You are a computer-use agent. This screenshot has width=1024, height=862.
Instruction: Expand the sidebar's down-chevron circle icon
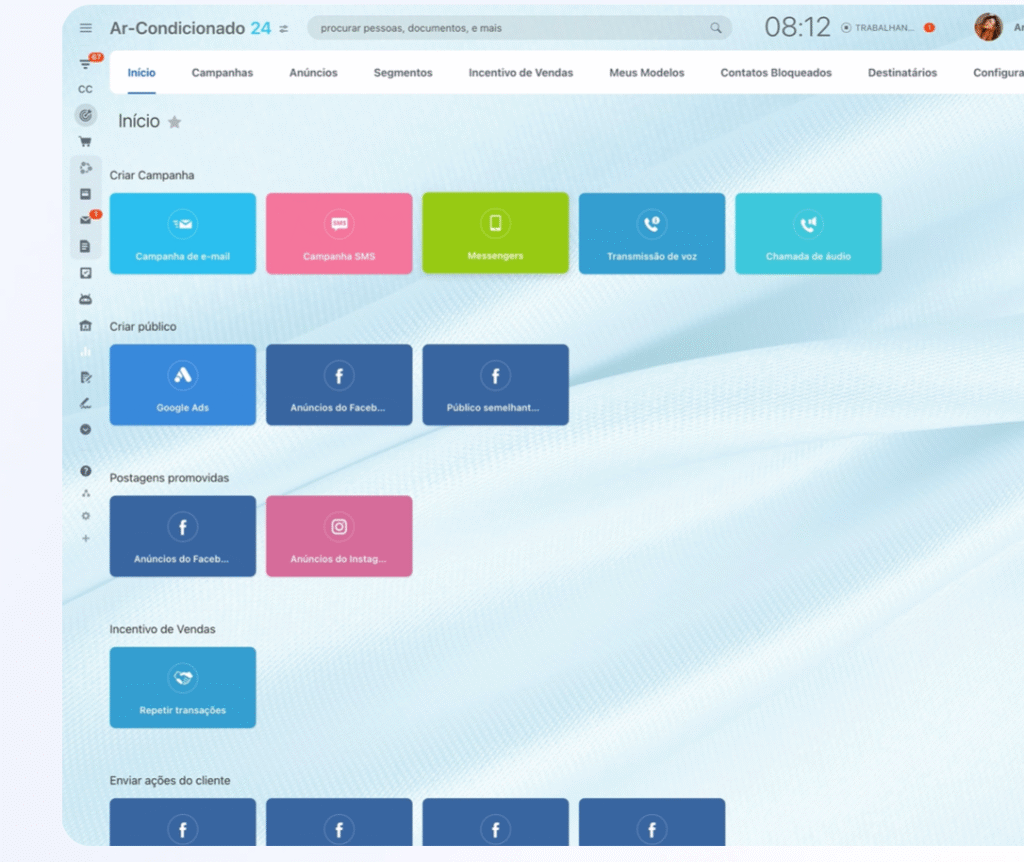[85, 429]
